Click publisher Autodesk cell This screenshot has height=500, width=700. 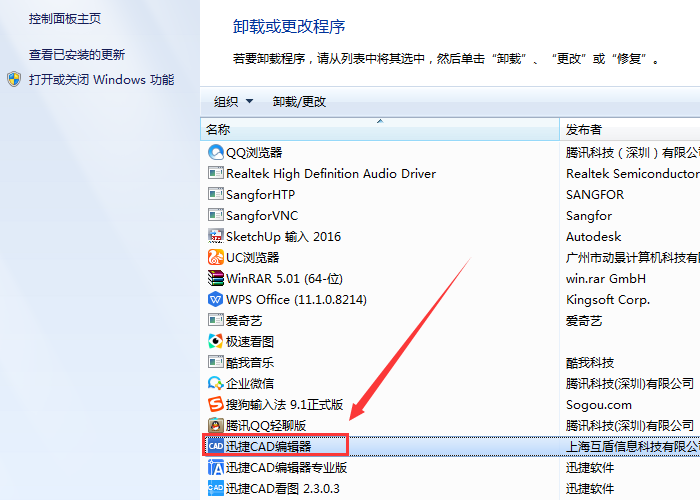pos(593,237)
